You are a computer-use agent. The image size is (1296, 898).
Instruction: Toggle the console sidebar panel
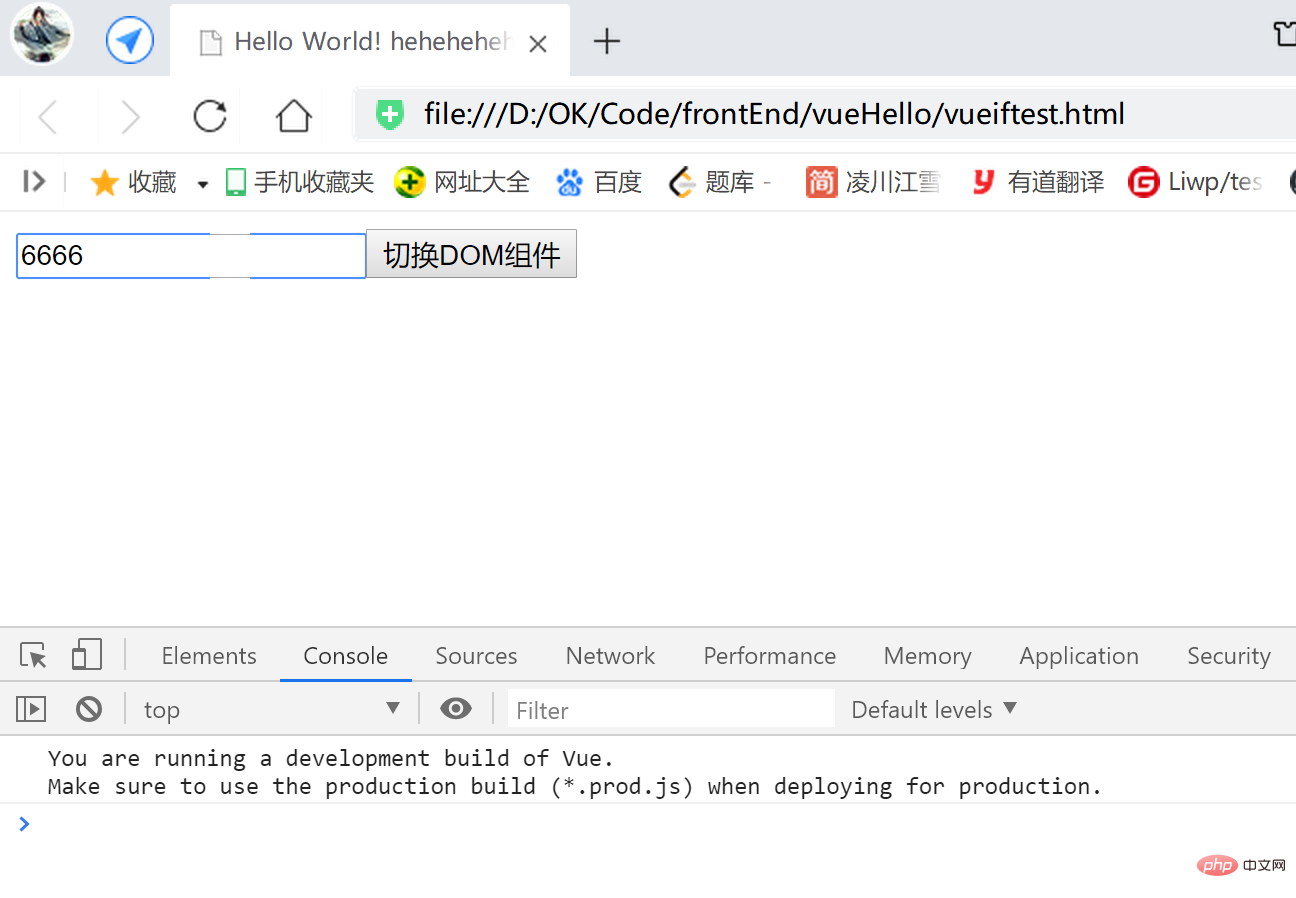point(30,708)
